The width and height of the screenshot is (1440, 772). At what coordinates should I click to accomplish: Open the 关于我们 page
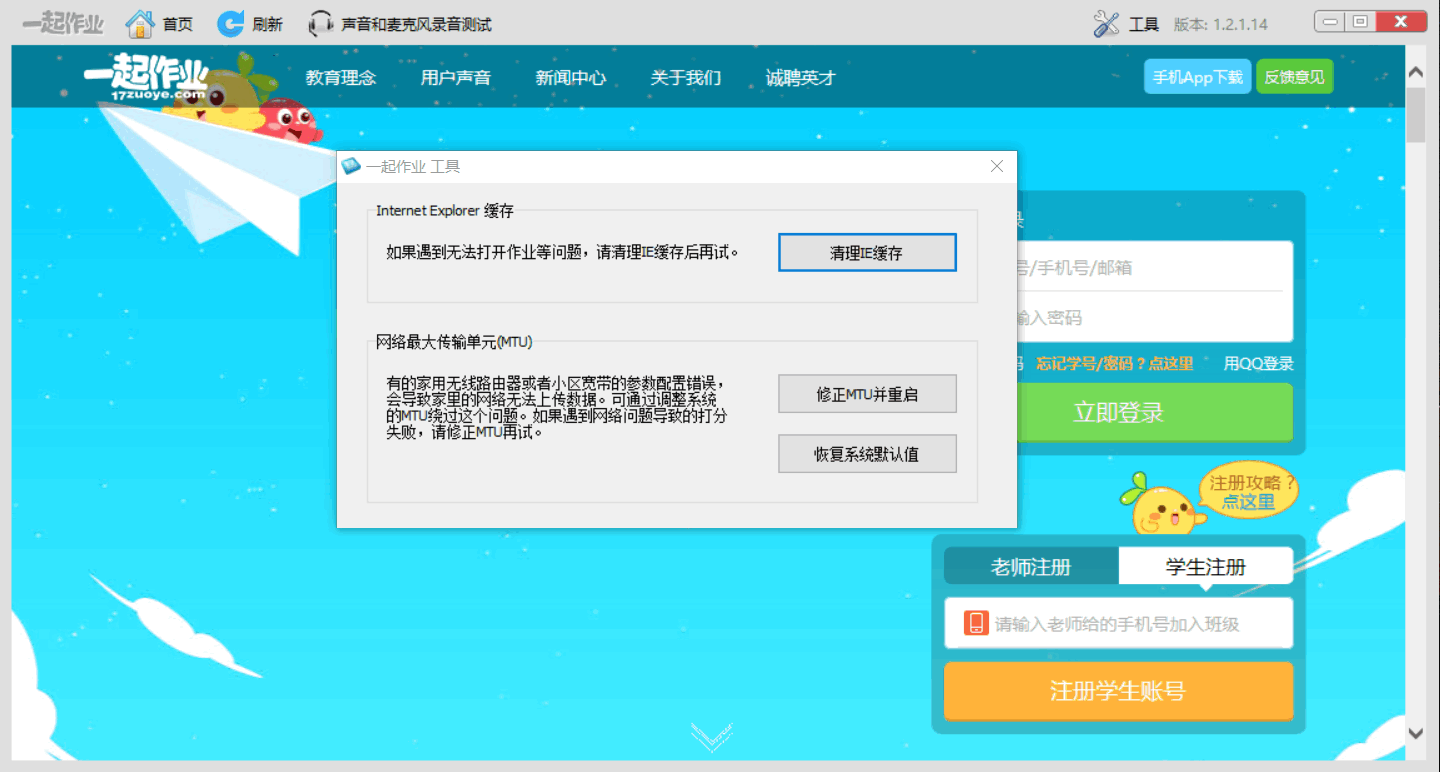pyautogui.click(x=686, y=78)
